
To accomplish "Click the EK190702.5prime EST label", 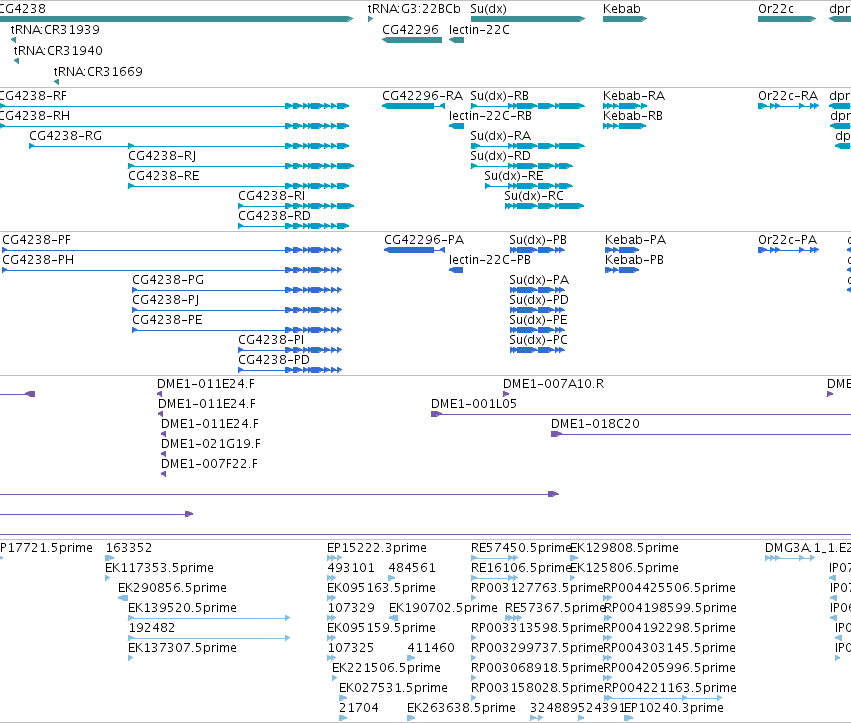I will coord(443,608).
